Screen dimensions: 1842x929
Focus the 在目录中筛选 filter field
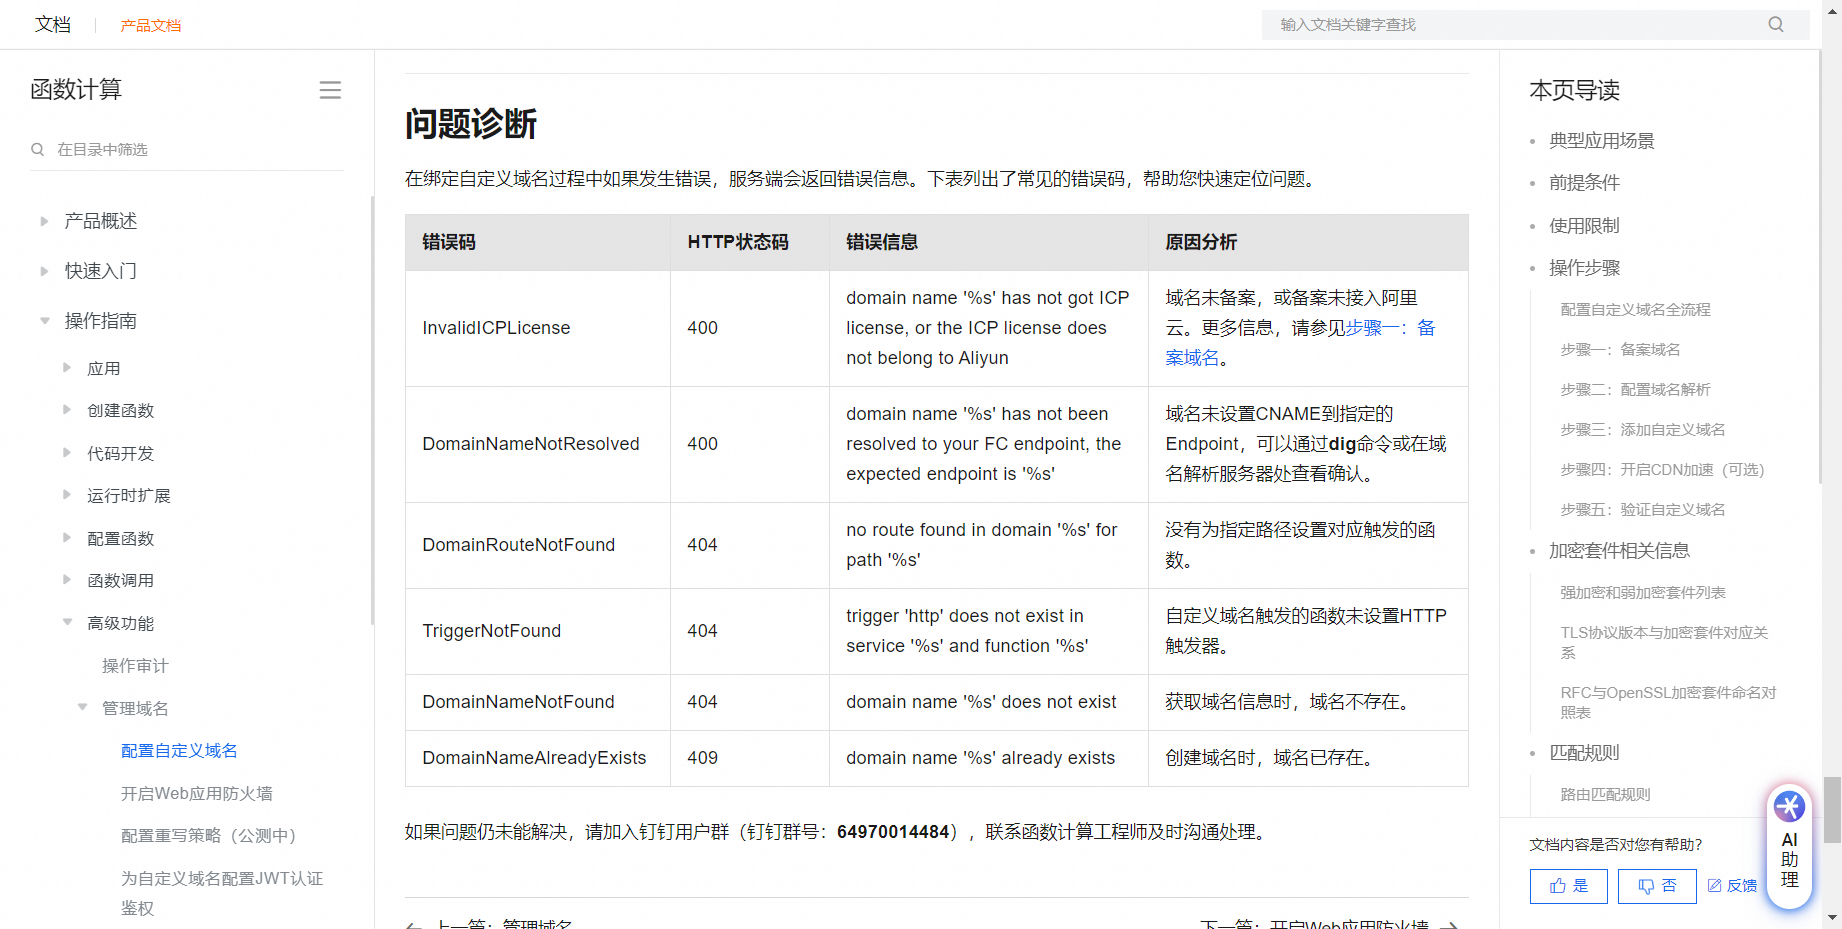pos(187,150)
